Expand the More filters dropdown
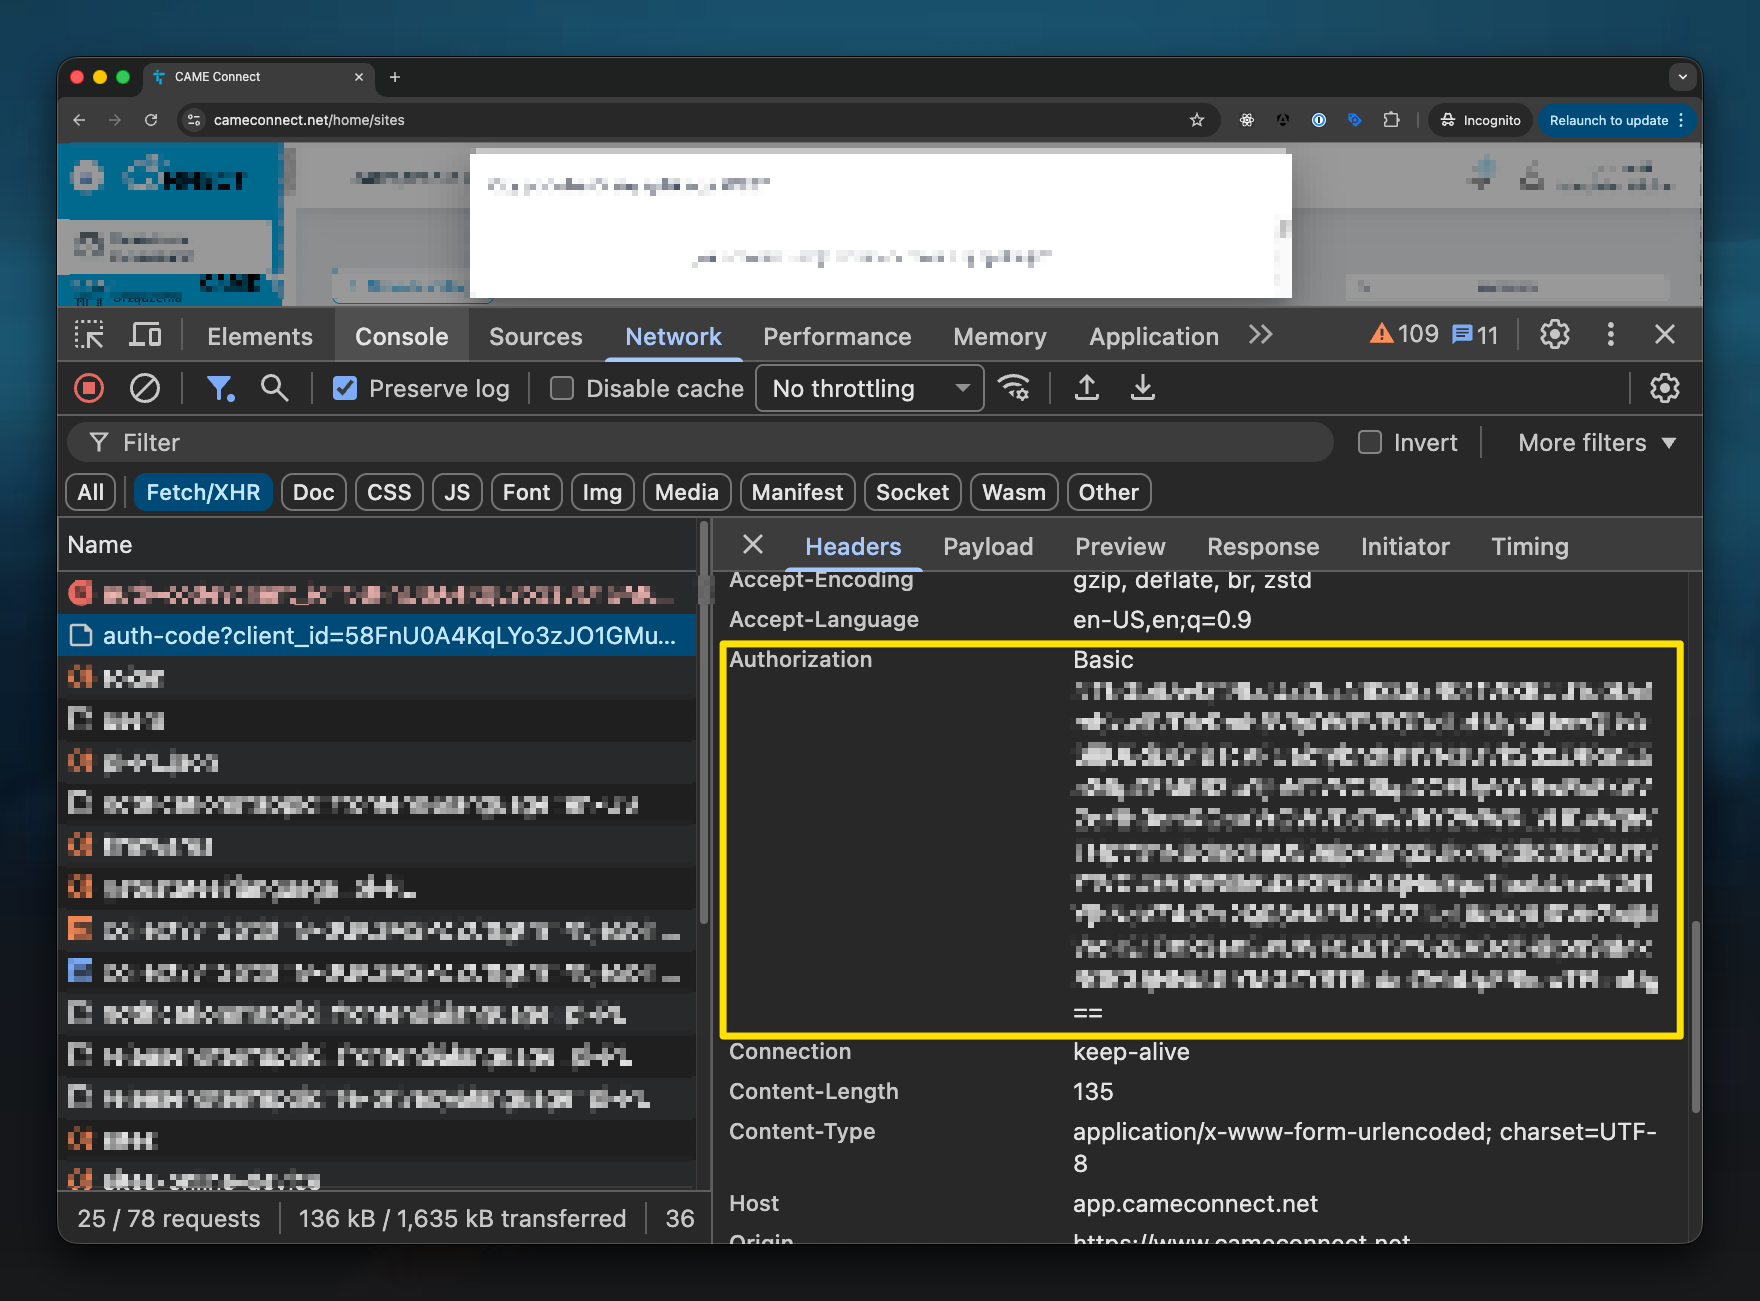Screen dimensions: 1760x1301 1596,442
